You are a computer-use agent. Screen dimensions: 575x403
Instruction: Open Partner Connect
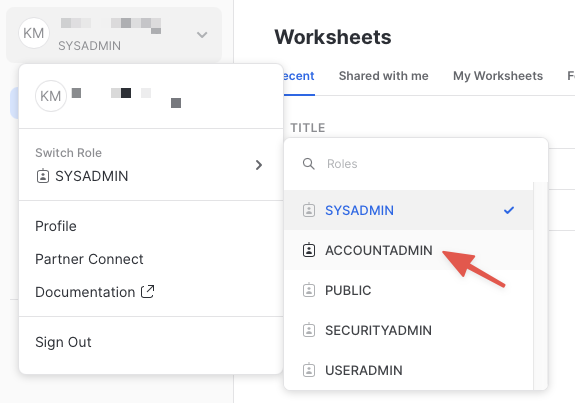coord(89,259)
